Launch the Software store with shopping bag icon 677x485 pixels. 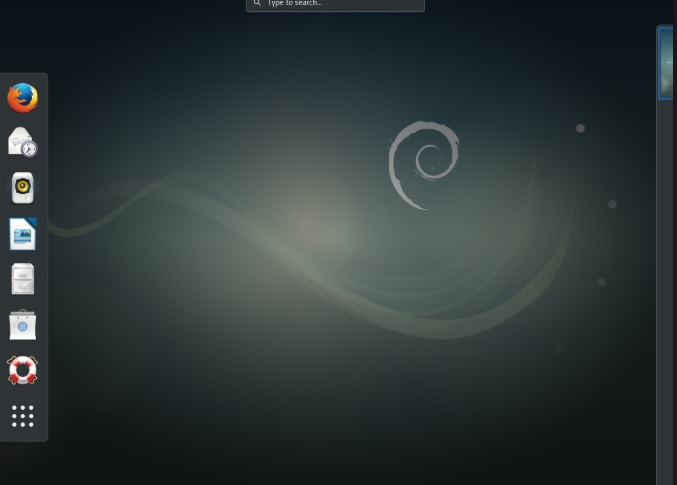pyautogui.click(x=22, y=325)
